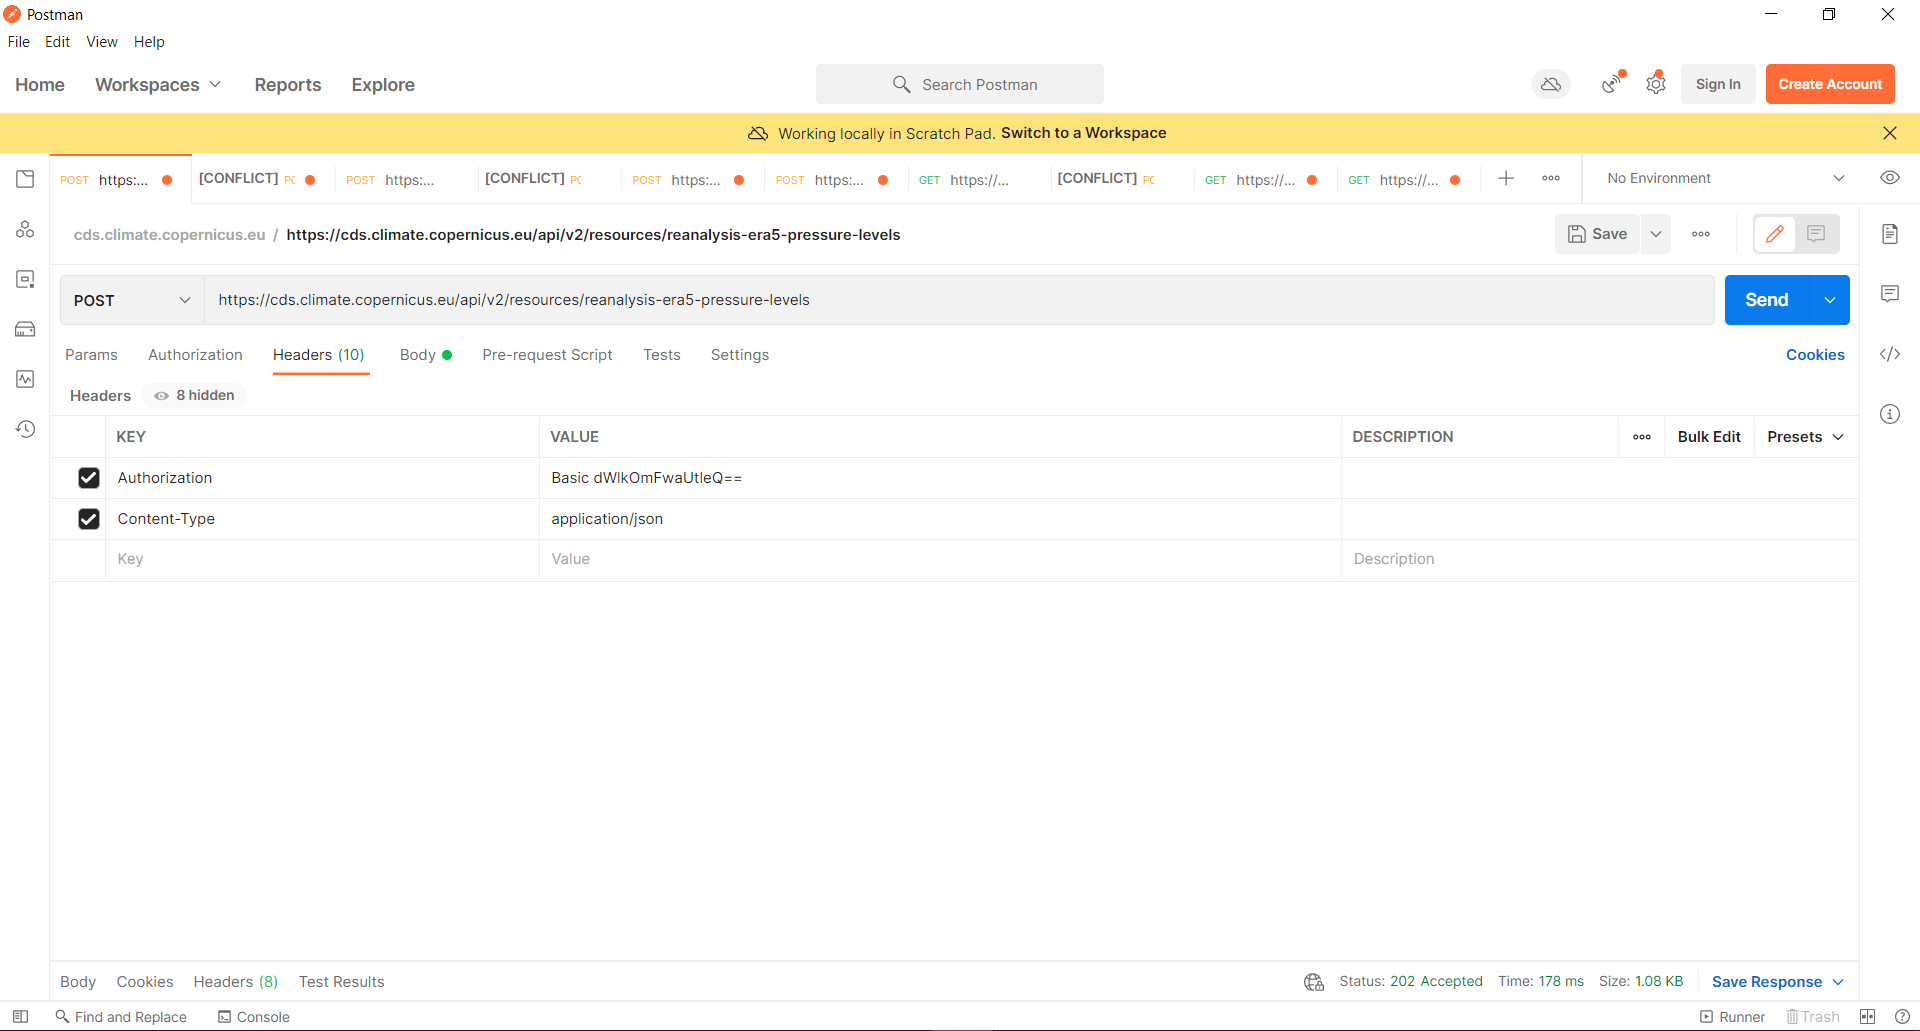Open APIs sidebar icon
1920x1031 pixels.
(x=25, y=229)
